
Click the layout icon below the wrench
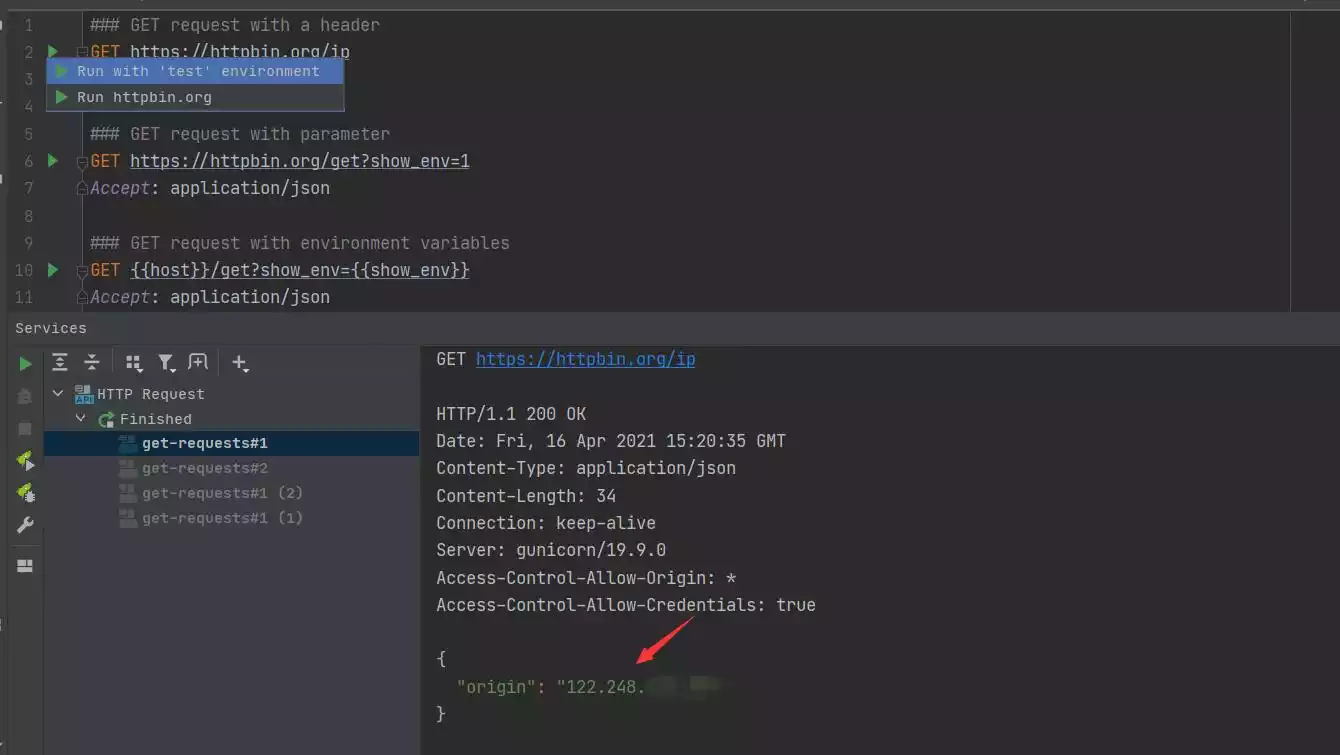coord(25,566)
